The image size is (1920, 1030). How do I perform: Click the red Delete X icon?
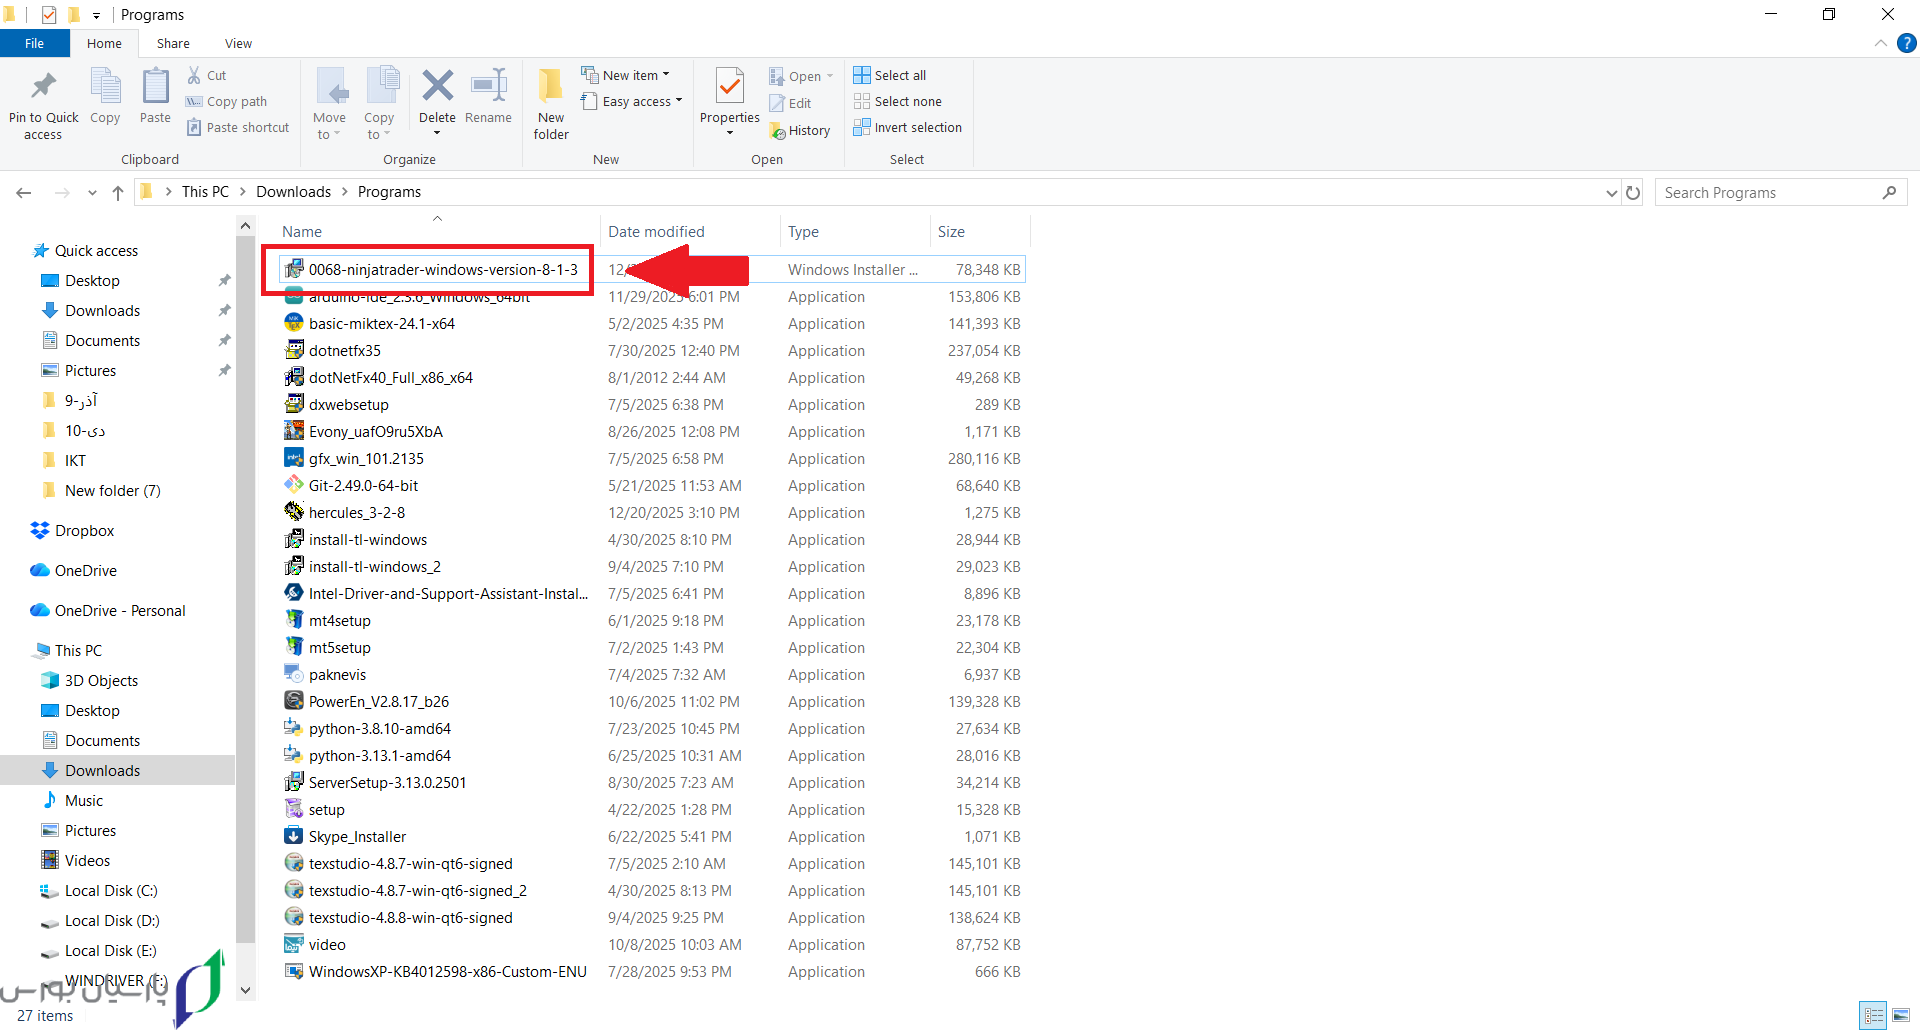[437, 86]
